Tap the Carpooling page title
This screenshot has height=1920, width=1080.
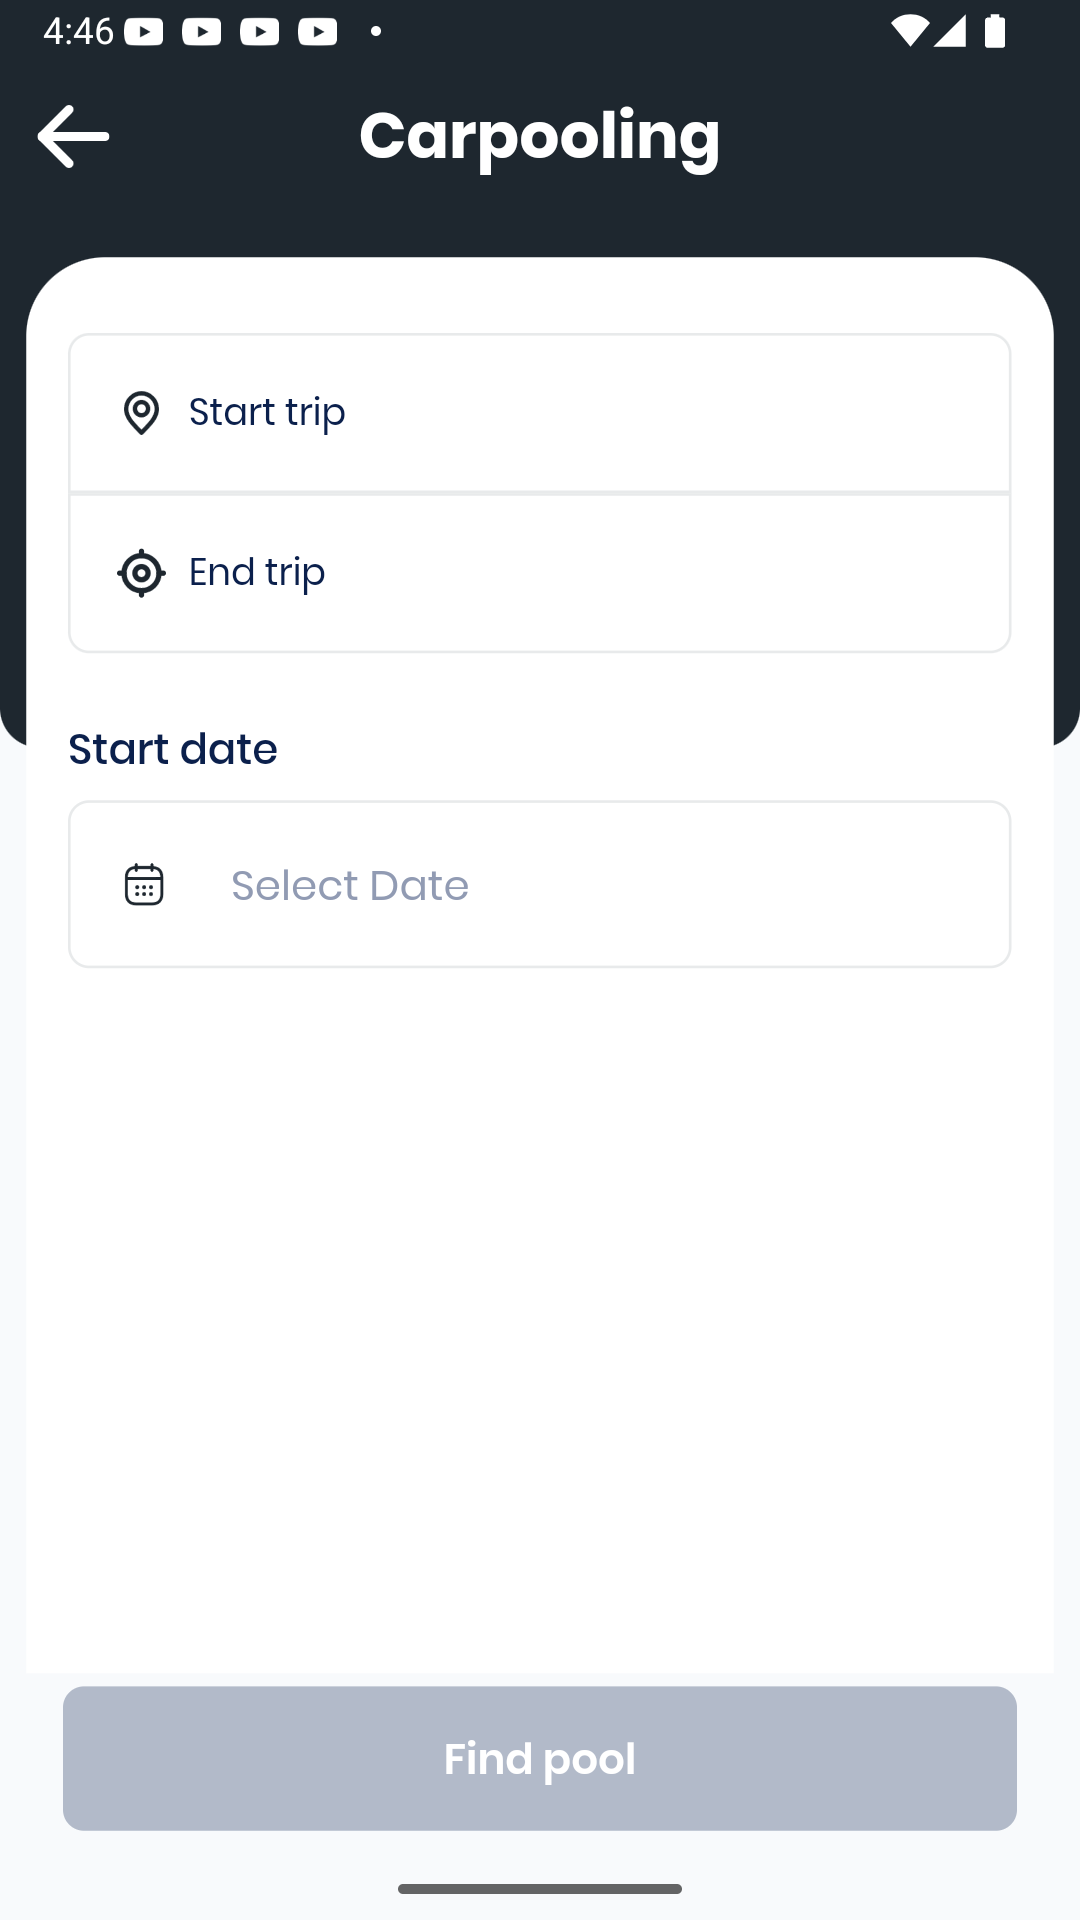coord(540,137)
